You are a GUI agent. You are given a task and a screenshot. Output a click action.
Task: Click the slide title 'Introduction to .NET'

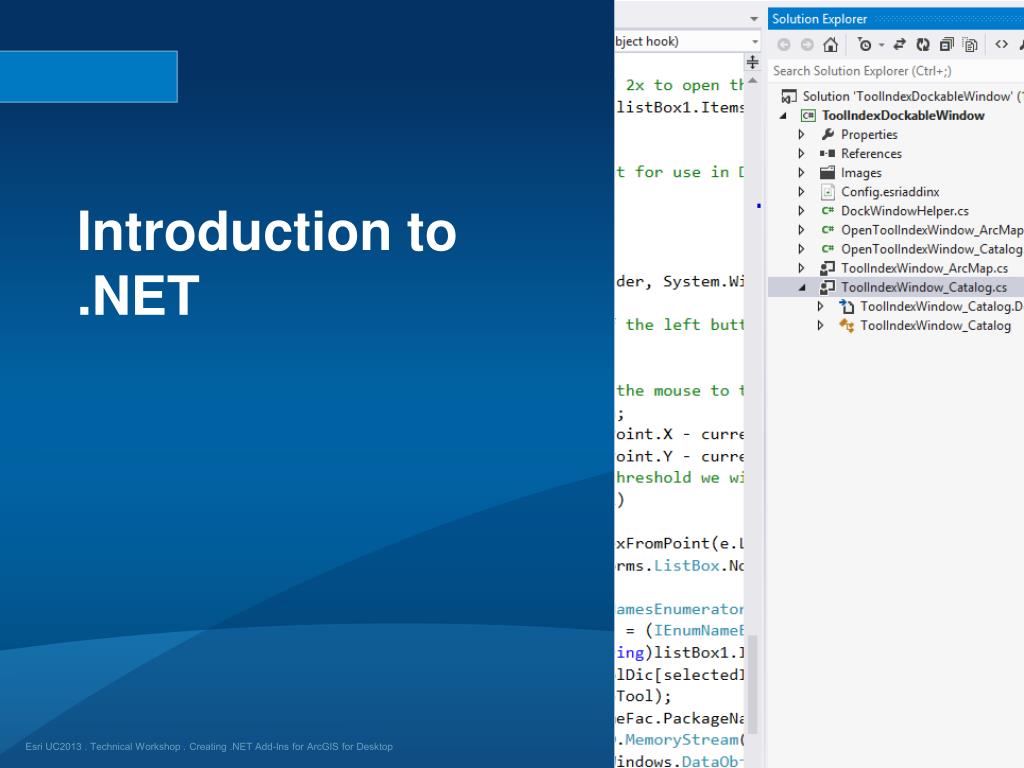pyautogui.click(x=266, y=263)
